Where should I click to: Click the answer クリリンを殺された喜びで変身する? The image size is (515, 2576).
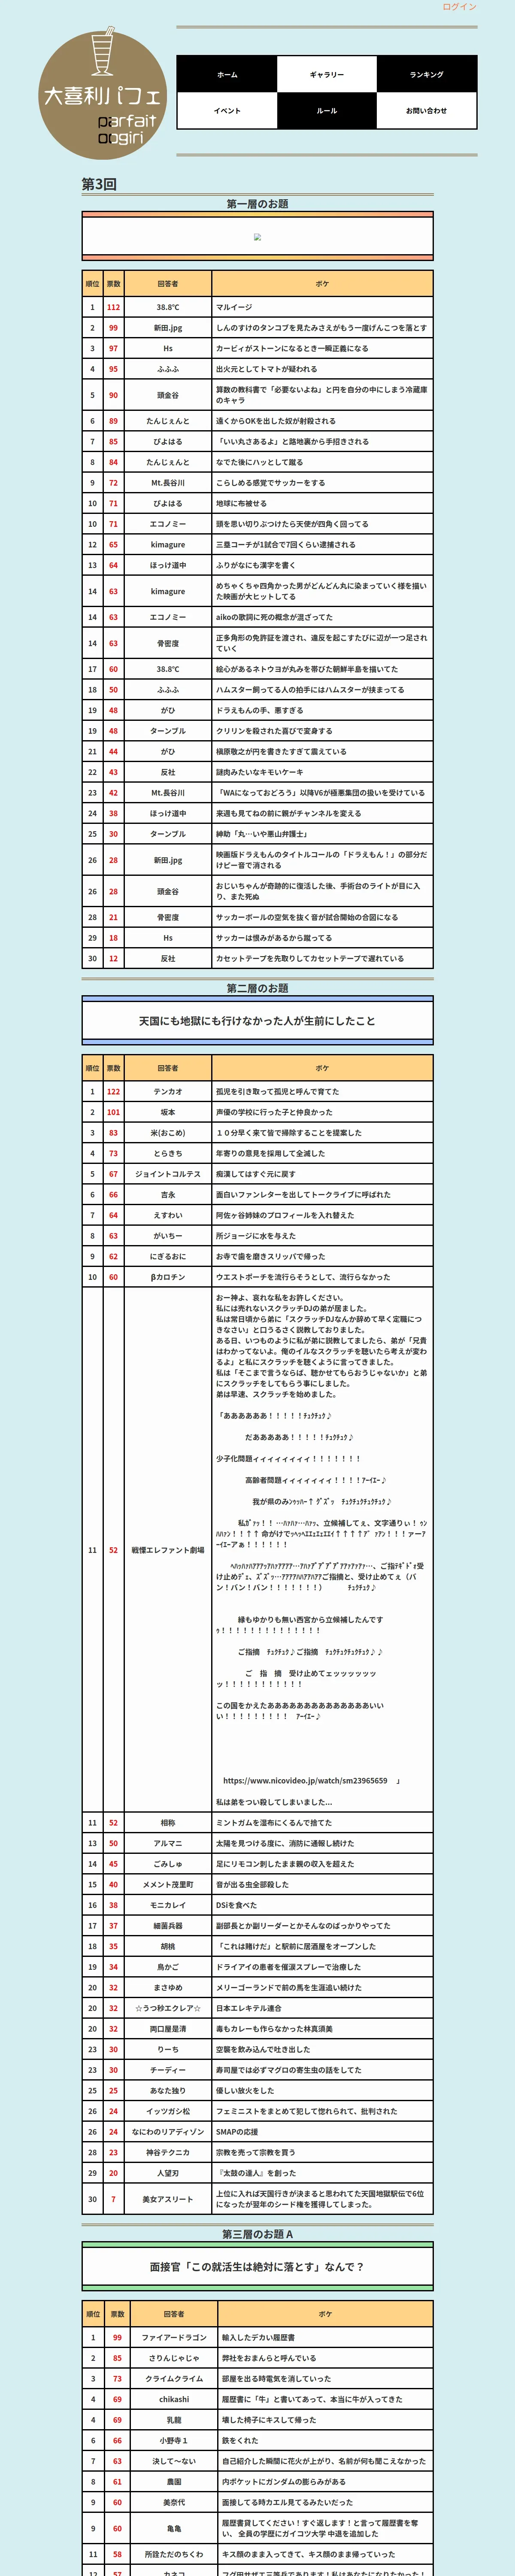(x=274, y=731)
